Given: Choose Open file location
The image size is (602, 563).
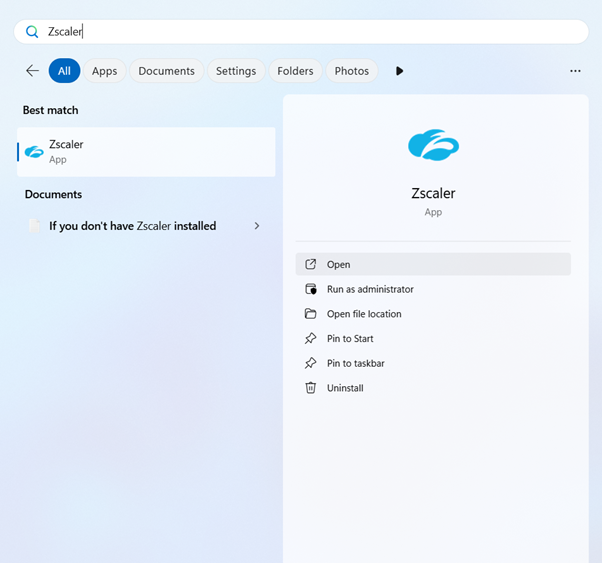Looking at the screenshot, I should 433,314.
